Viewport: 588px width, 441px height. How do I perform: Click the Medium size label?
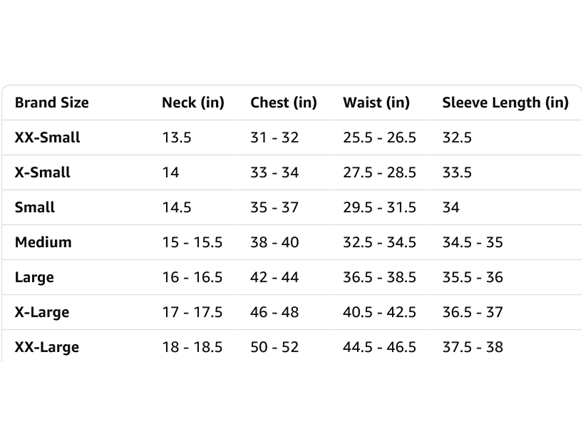click(43, 242)
